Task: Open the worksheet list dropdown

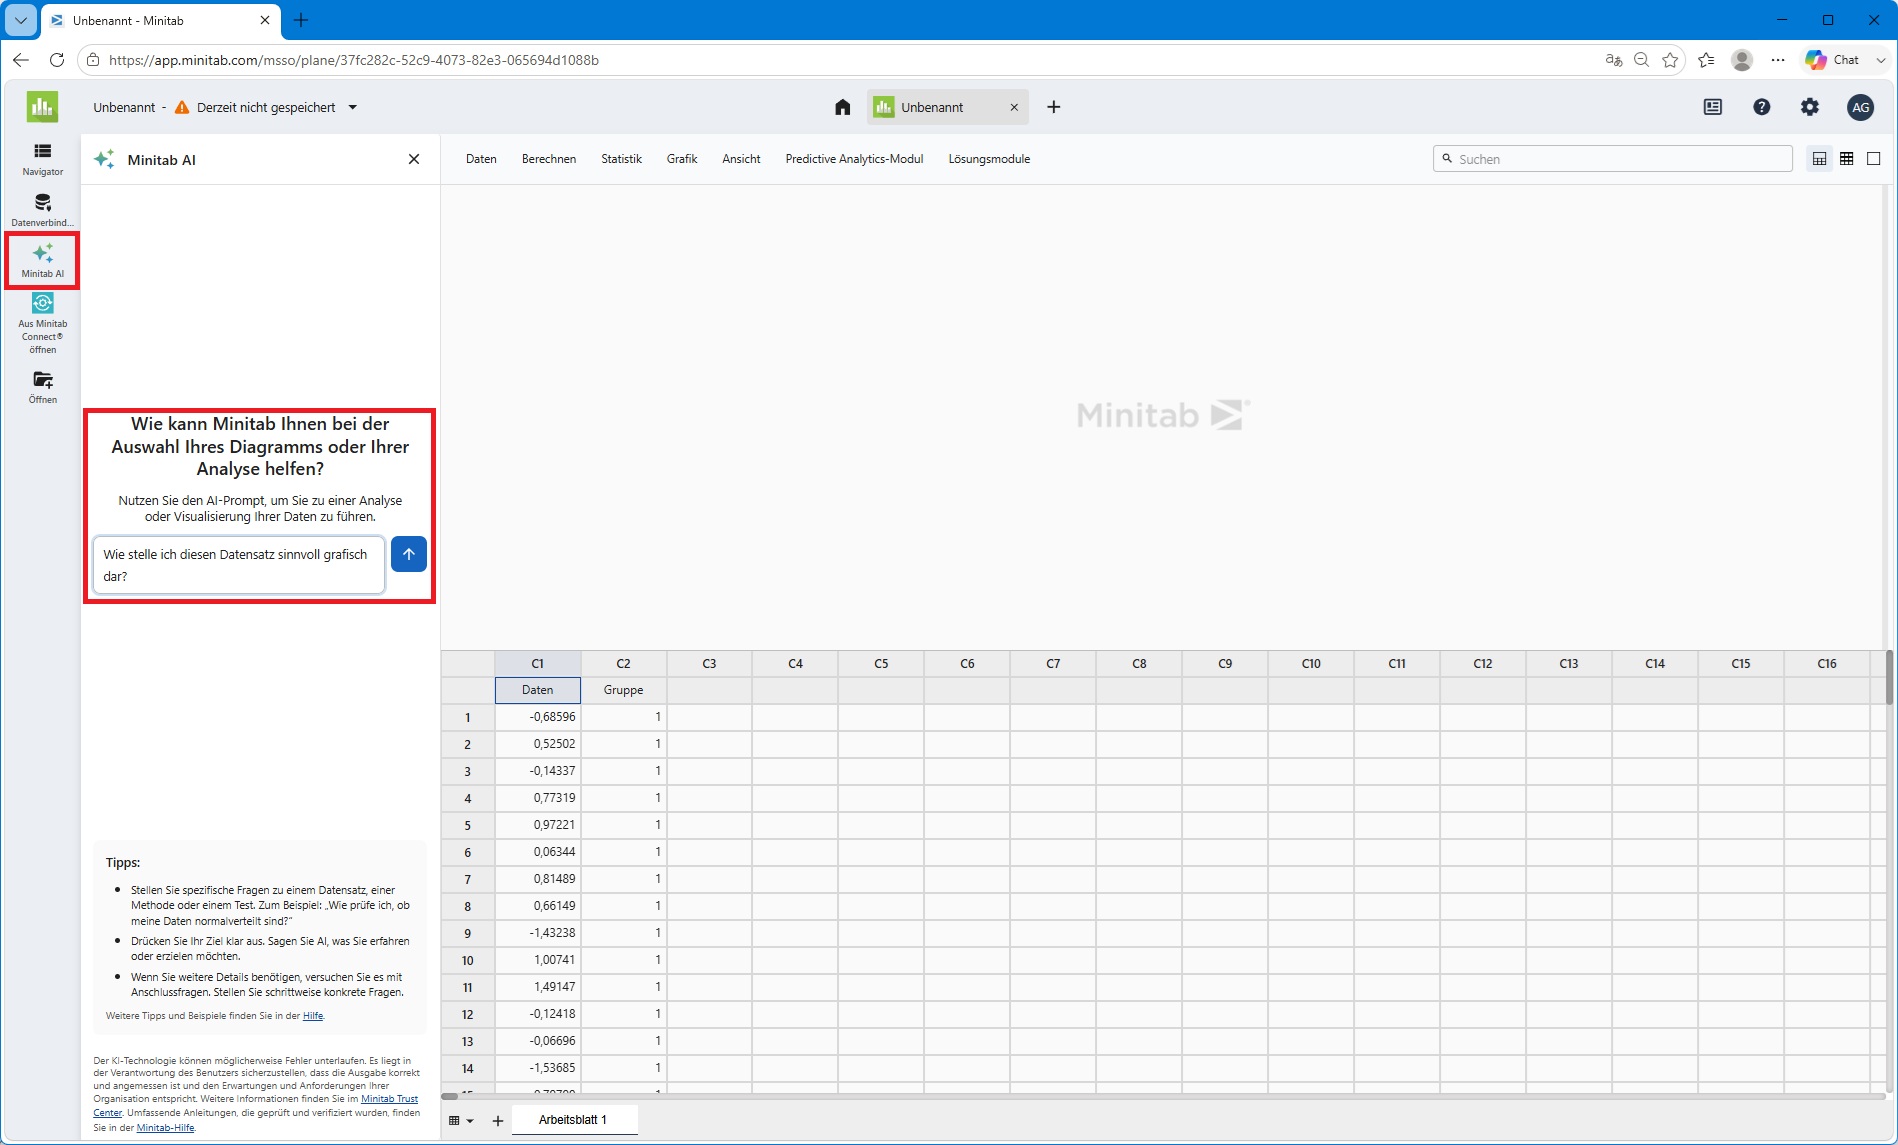Action: coord(461,1120)
